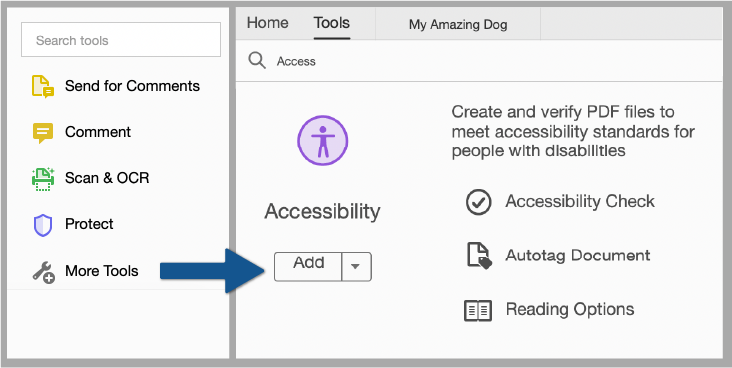Click the Protect shield icon

click(42, 225)
